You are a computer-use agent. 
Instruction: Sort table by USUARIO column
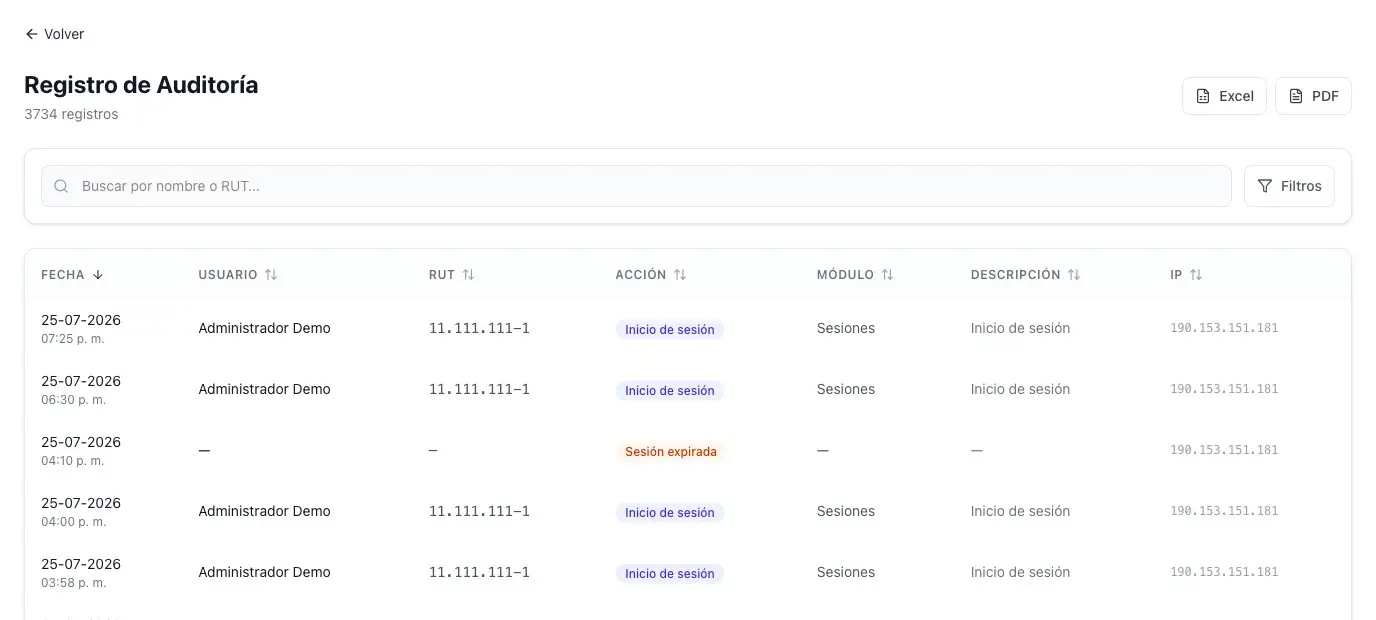pyautogui.click(x=238, y=274)
